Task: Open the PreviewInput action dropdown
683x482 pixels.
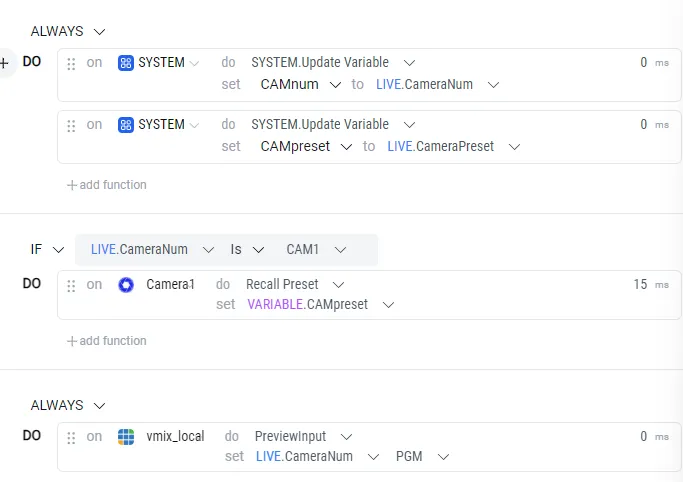Action: point(346,437)
